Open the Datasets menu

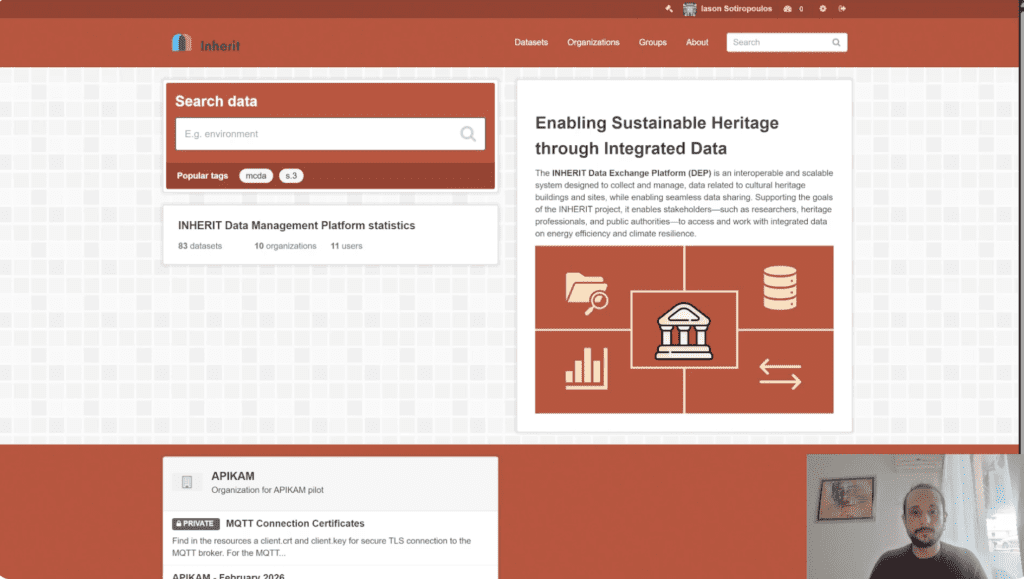[531, 42]
